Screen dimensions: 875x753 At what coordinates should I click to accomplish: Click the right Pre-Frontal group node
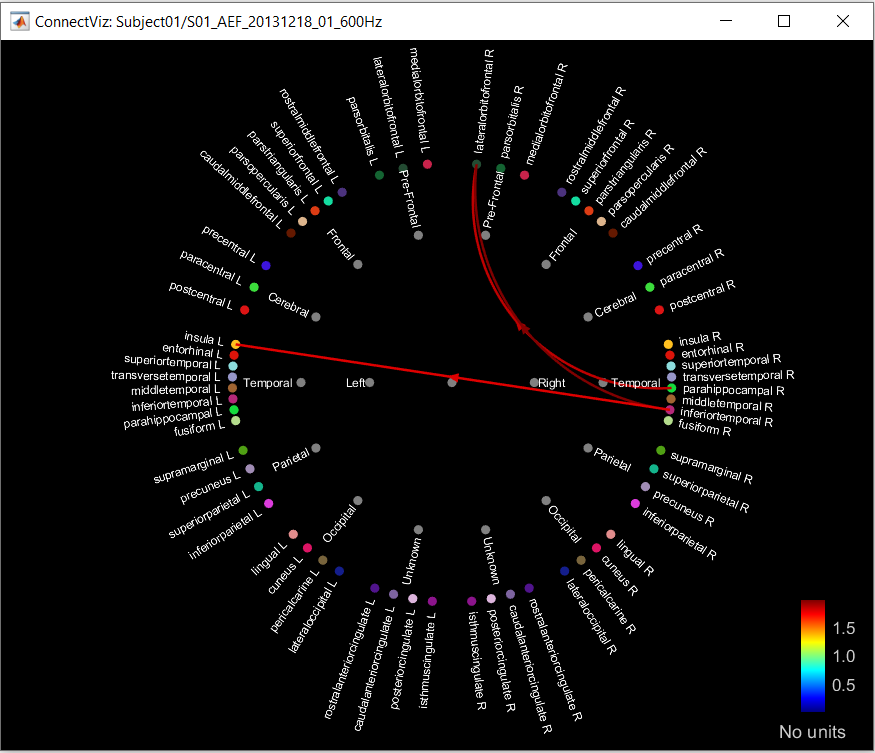tap(486, 236)
